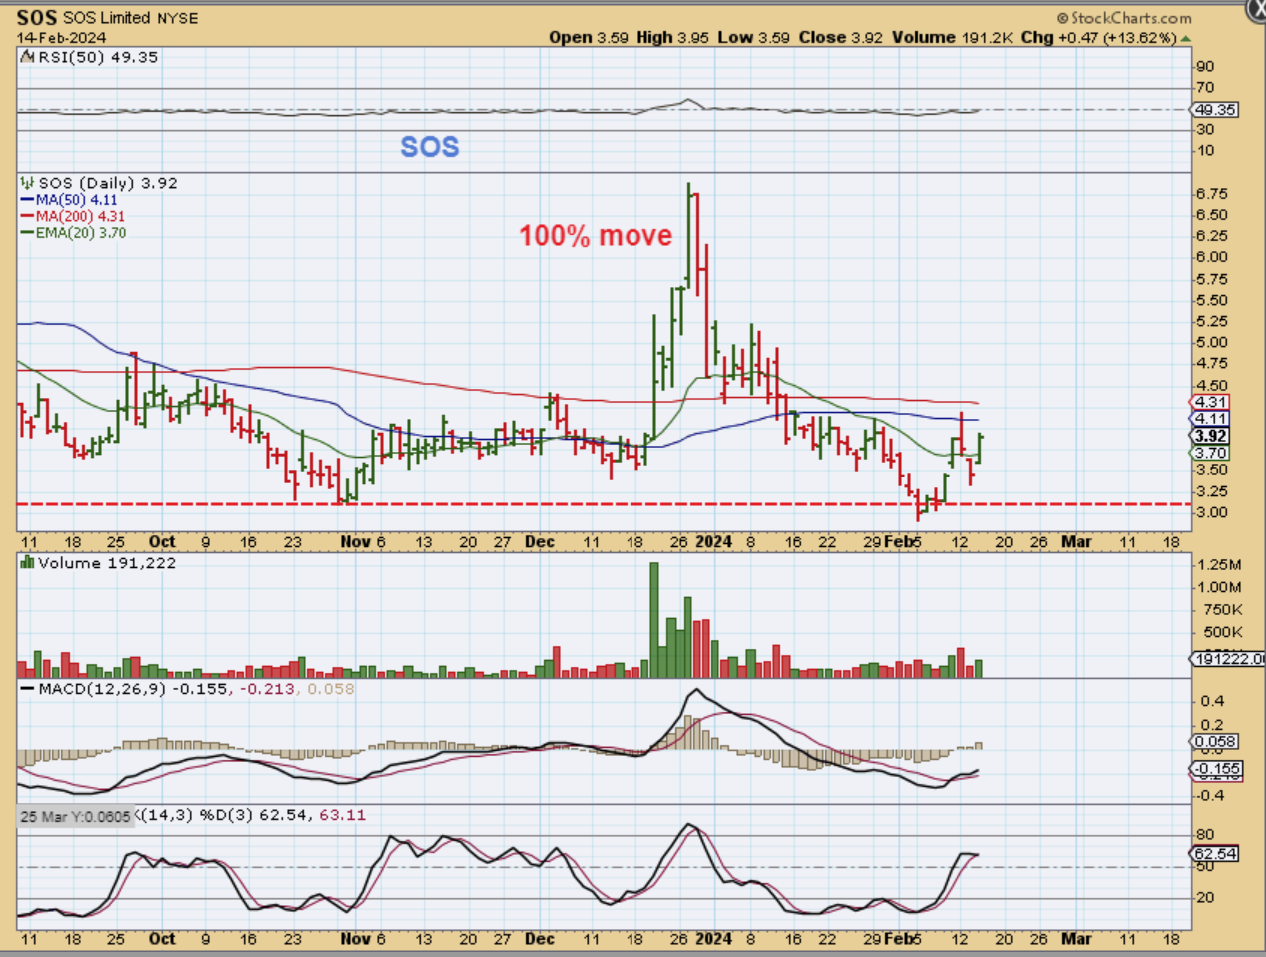Click the SOS Limited NYSE chart title

pyautogui.click(x=107, y=18)
